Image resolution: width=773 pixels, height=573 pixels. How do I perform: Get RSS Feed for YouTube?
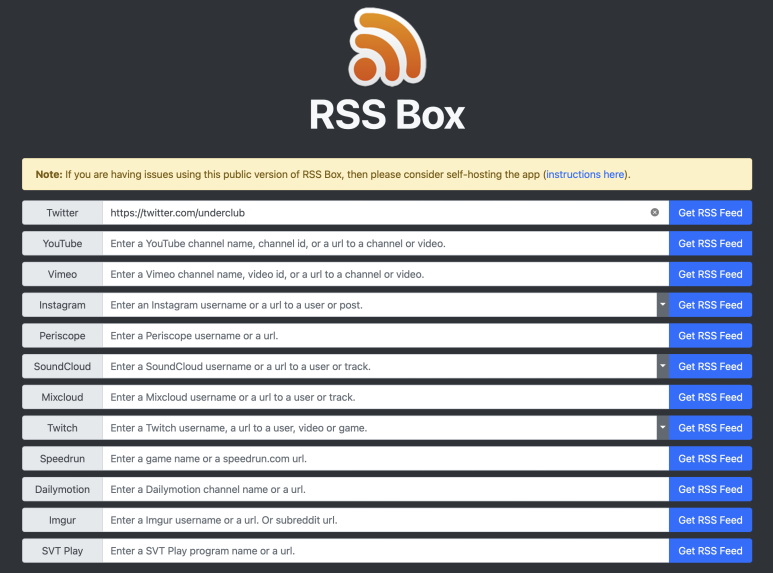pos(710,244)
